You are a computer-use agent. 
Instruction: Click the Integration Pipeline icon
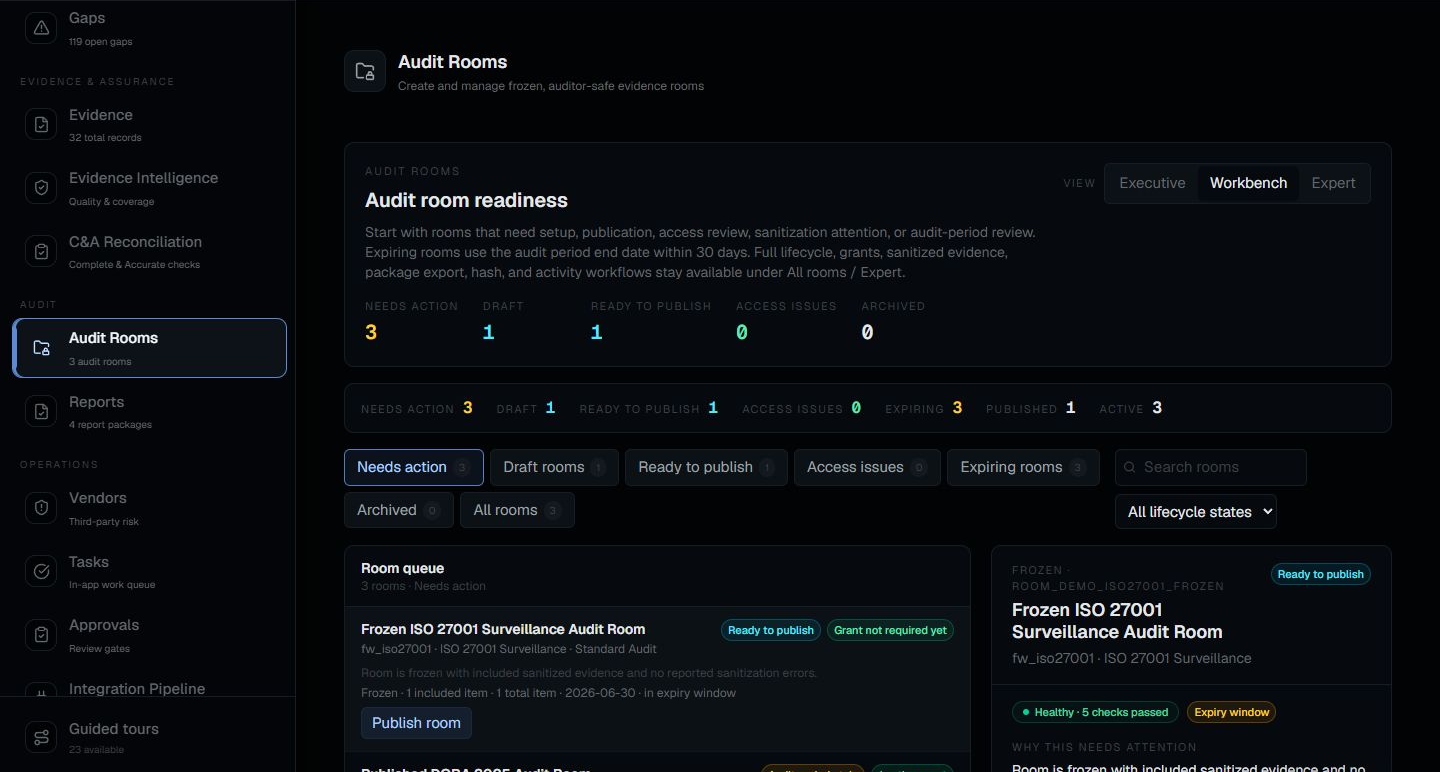click(x=41, y=690)
